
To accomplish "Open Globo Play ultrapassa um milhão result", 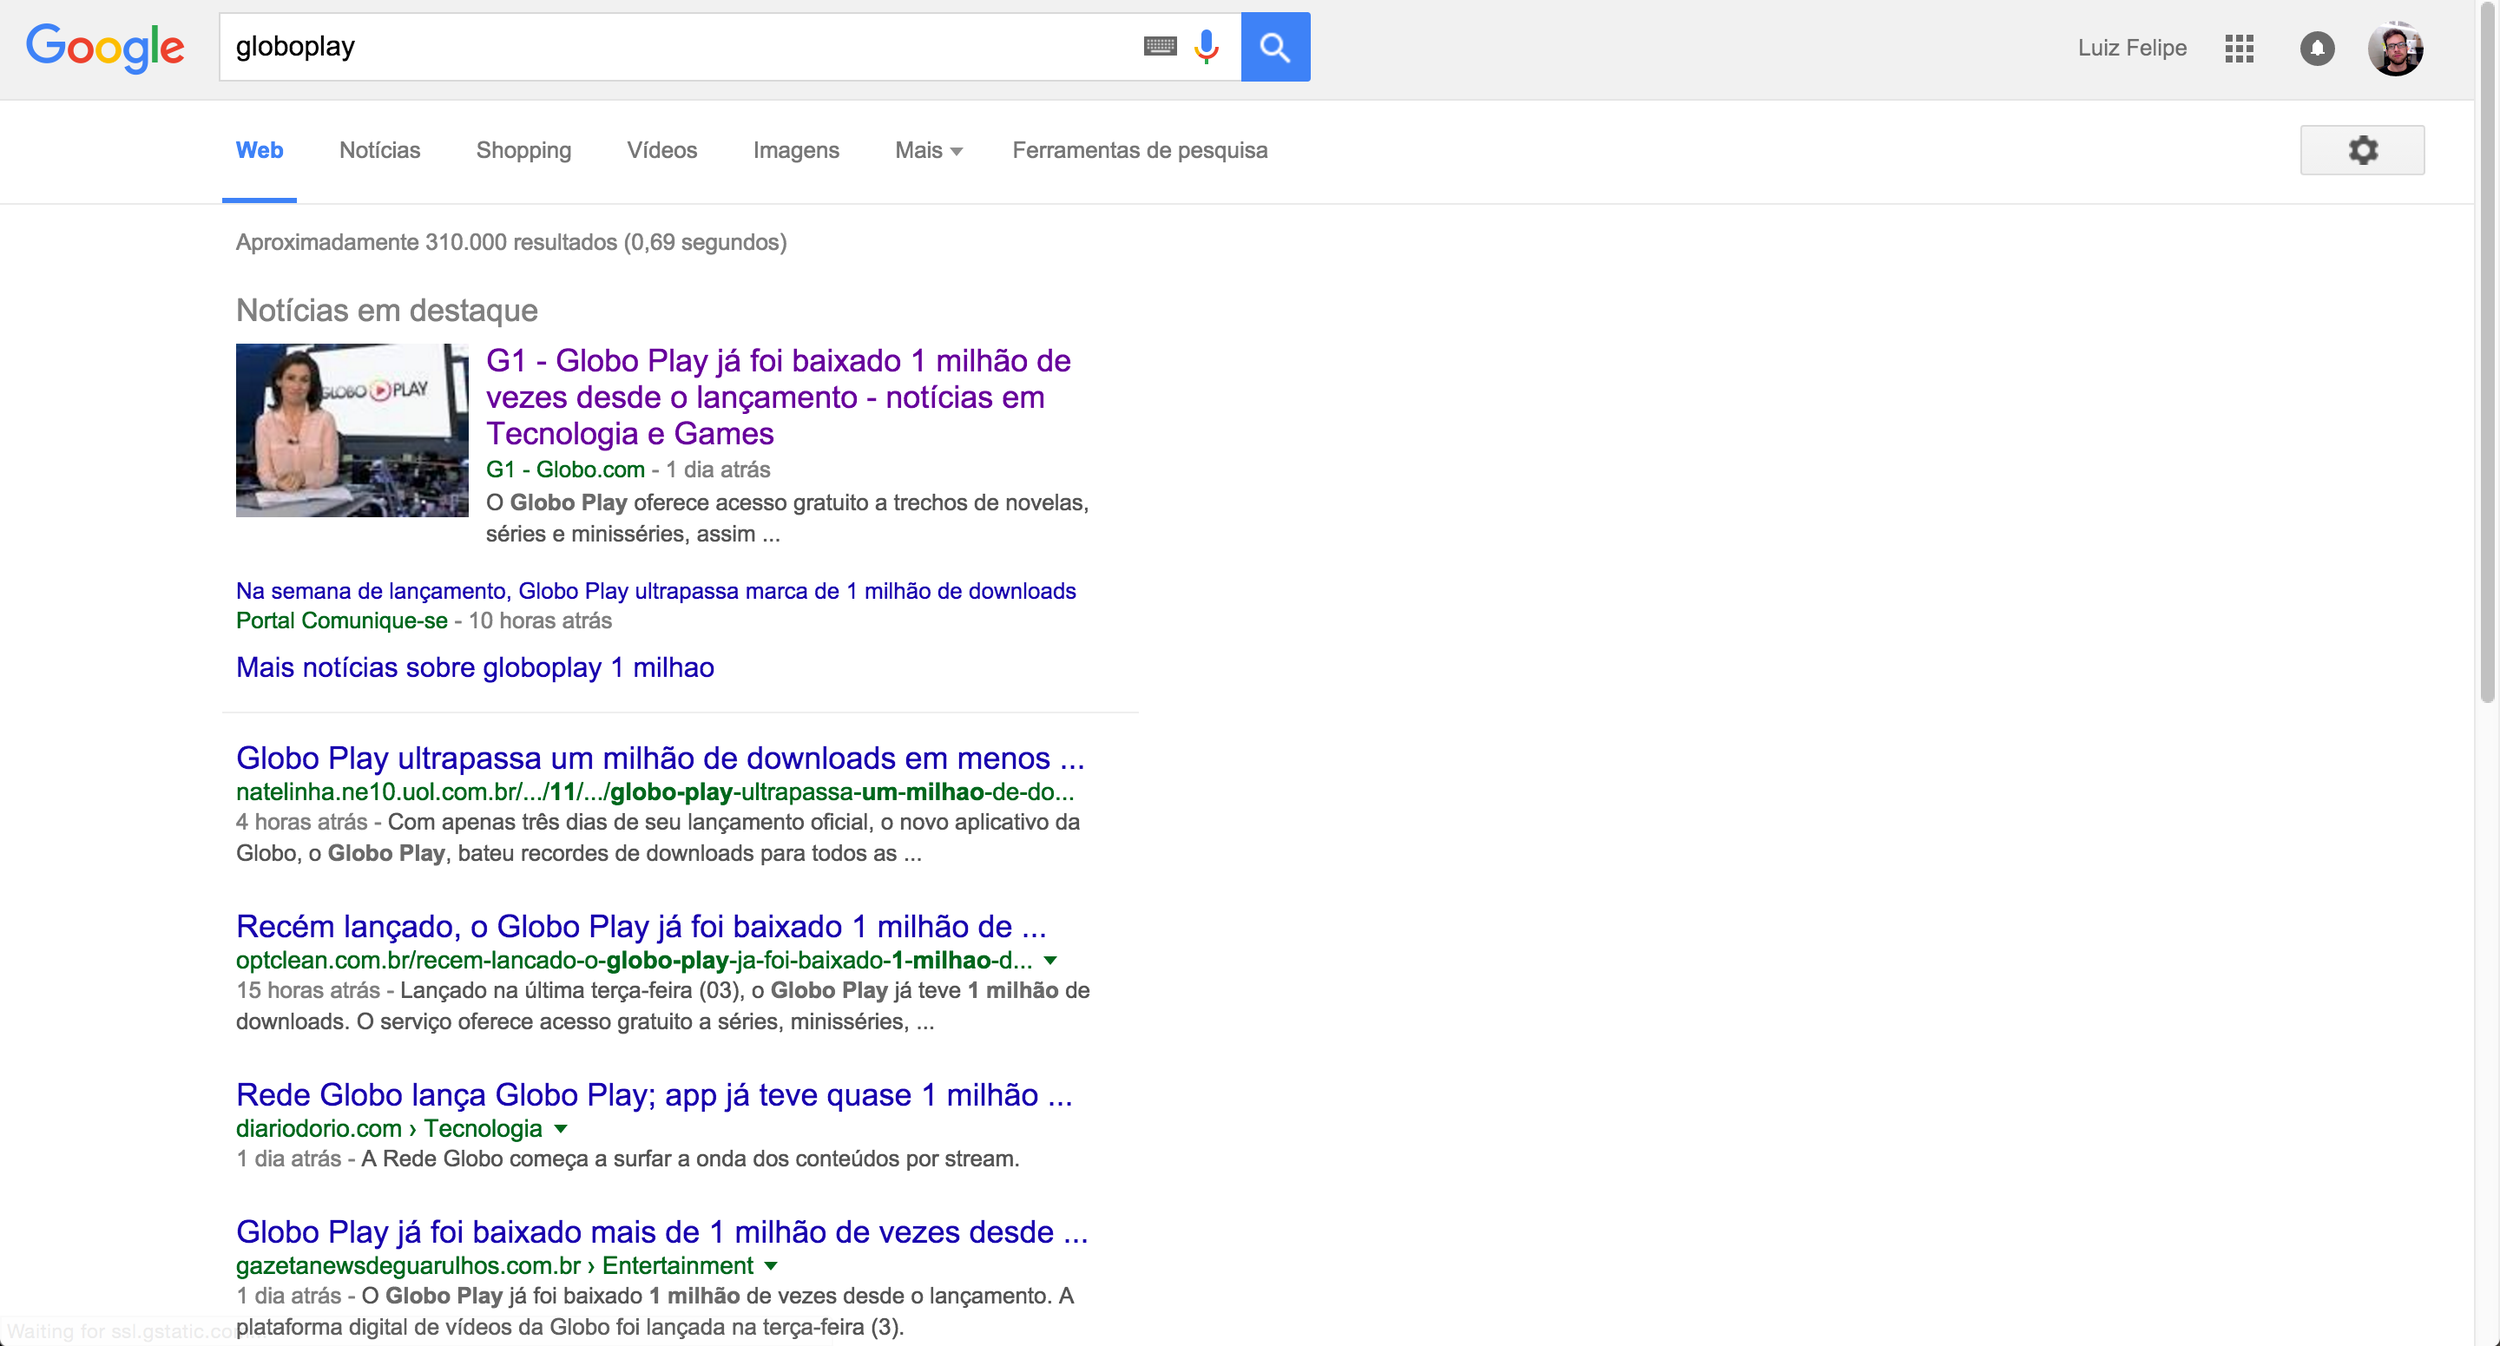I will tap(660, 758).
